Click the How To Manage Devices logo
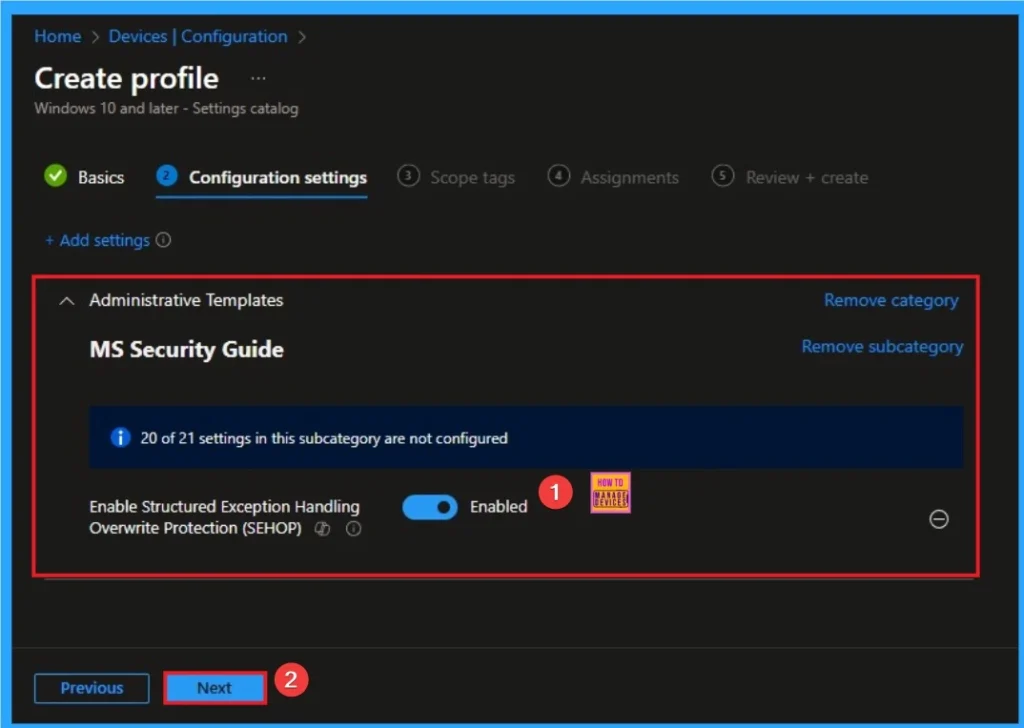 click(x=610, y=492)
